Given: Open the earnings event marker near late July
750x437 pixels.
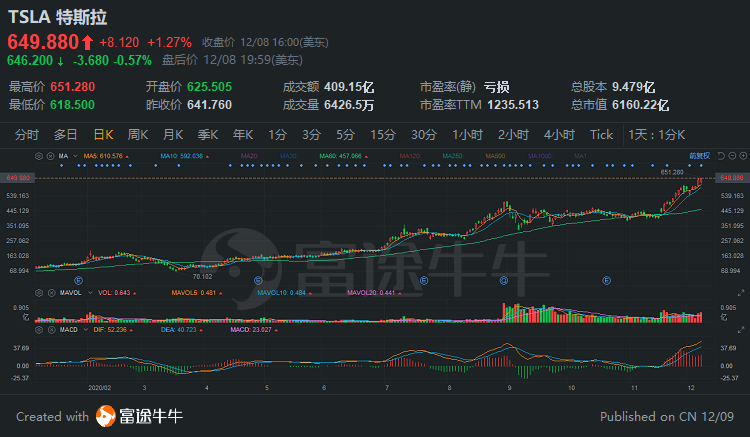Looking at the screenshot, I should pyautogui.click(x=424, y=281).
